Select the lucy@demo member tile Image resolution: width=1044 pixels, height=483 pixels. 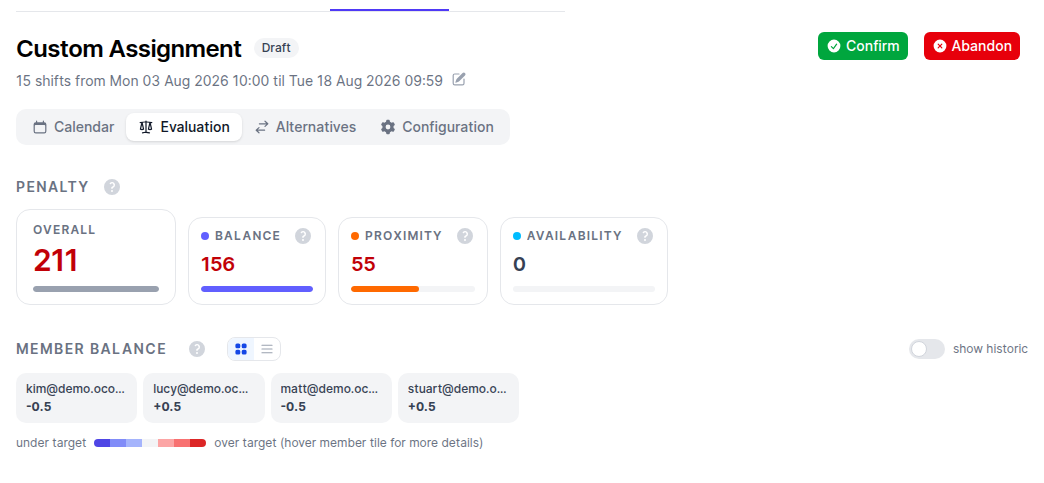click(x=204, y=398)
